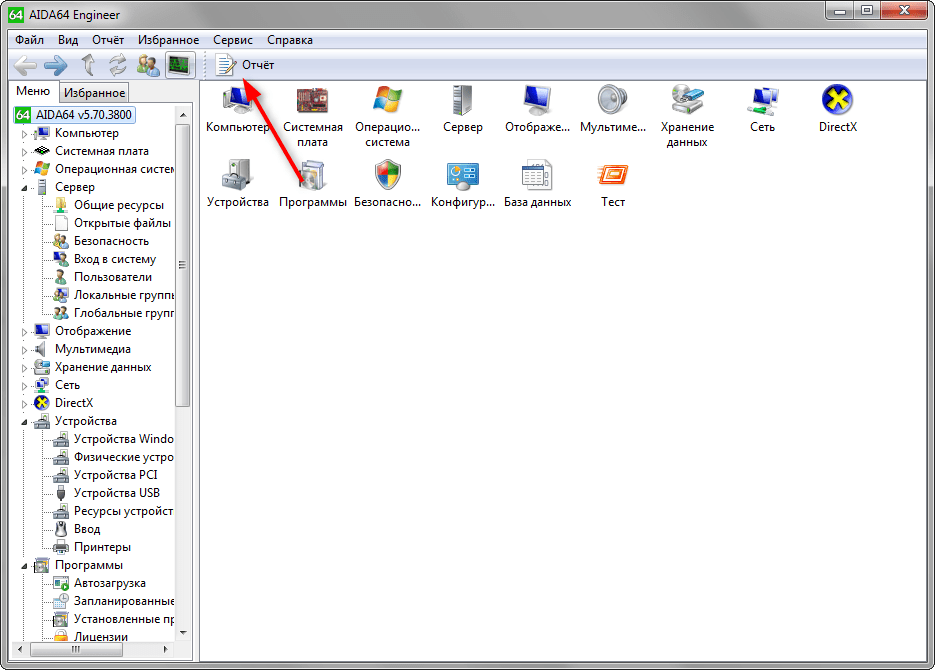Click the tree's vertical scrollbar down arrow

pos(183,633)
